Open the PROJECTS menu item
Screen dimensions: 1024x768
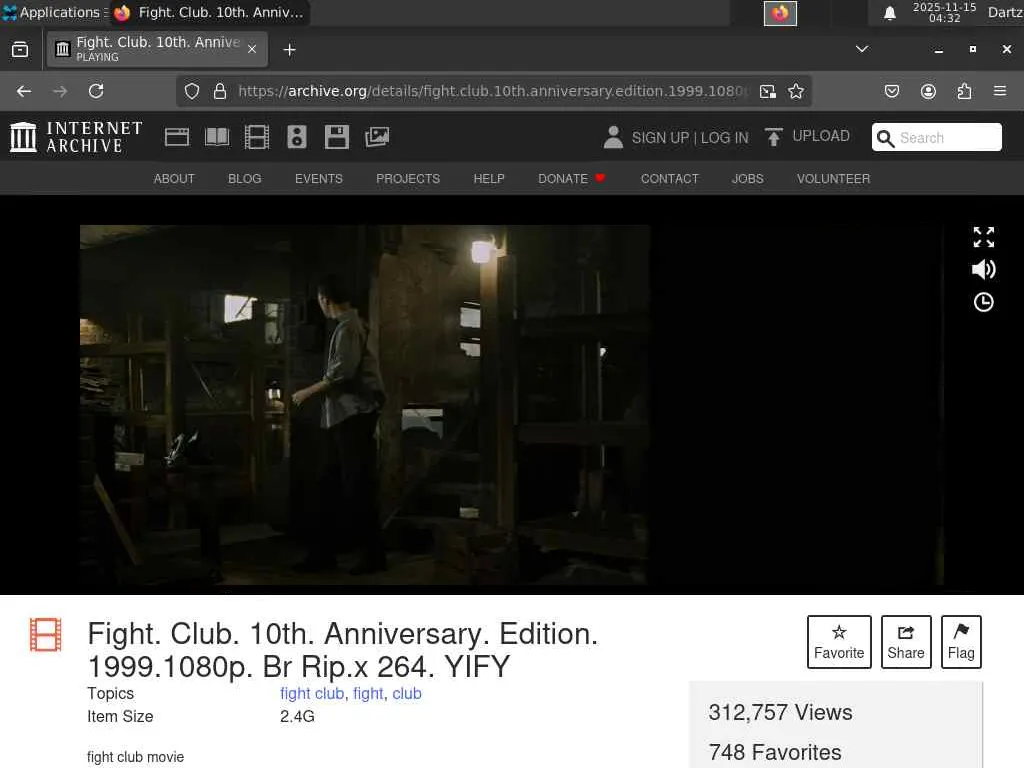click(408, 179)
